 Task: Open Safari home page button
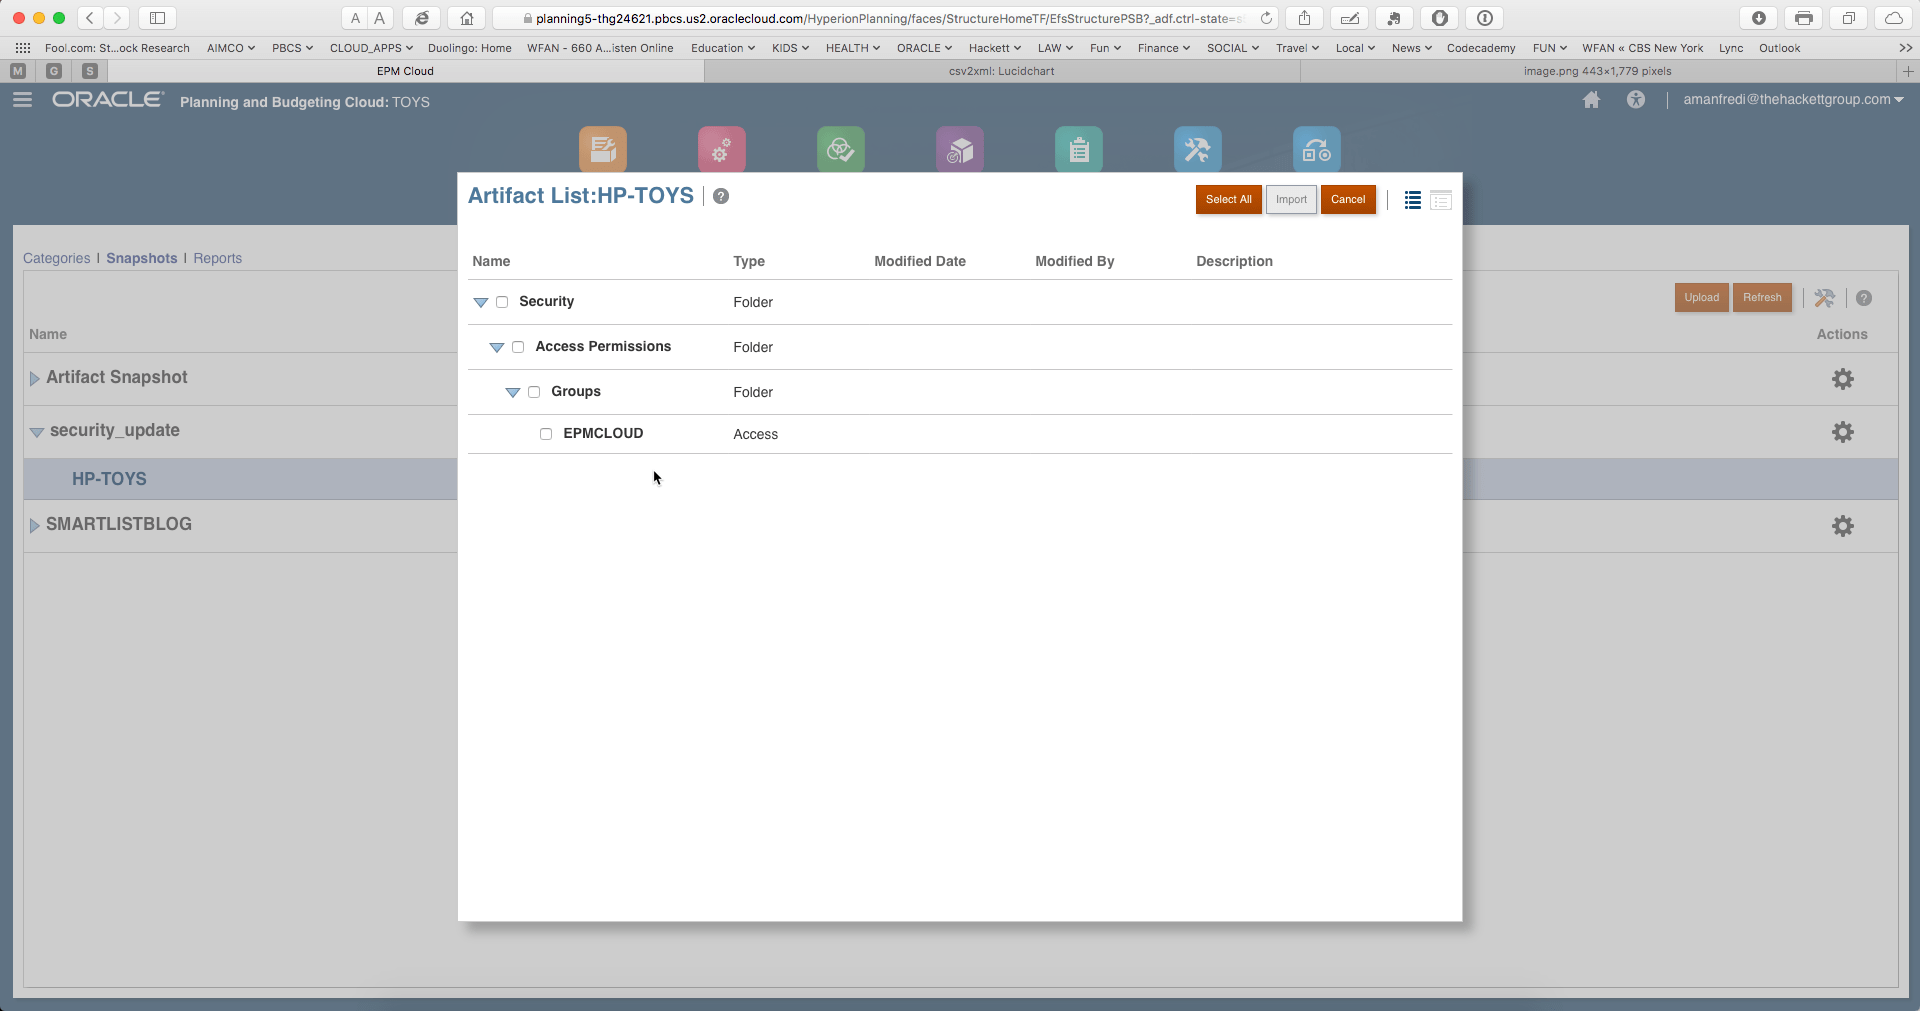point(467,18)
